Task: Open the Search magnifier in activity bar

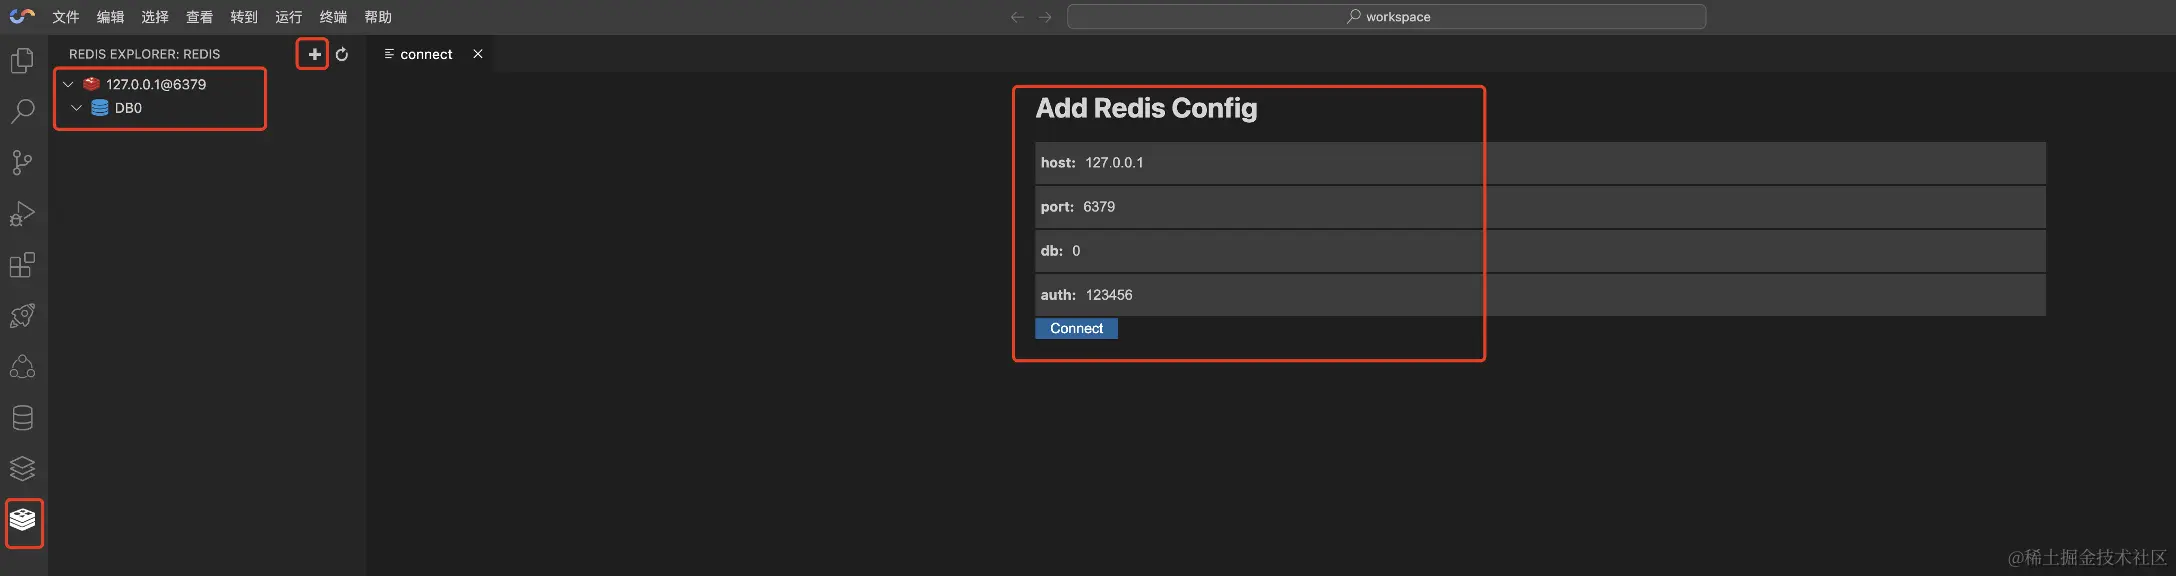Action: 22,111
